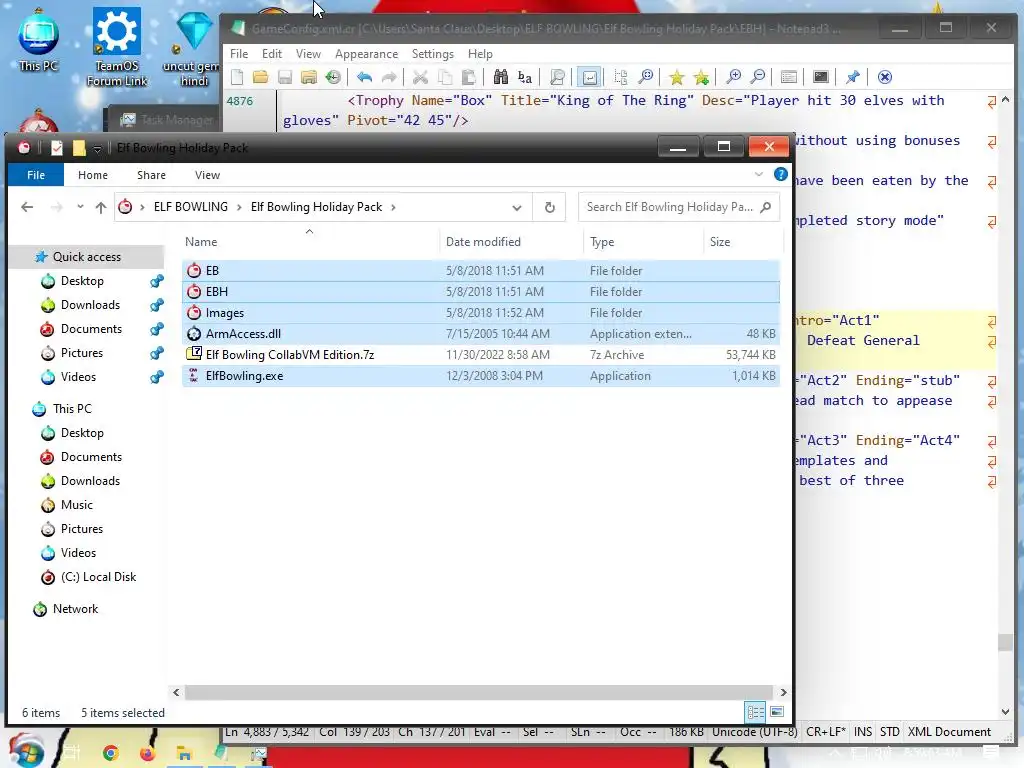Select the Images folder row
1024x768 pixels.
click(481, 313)
